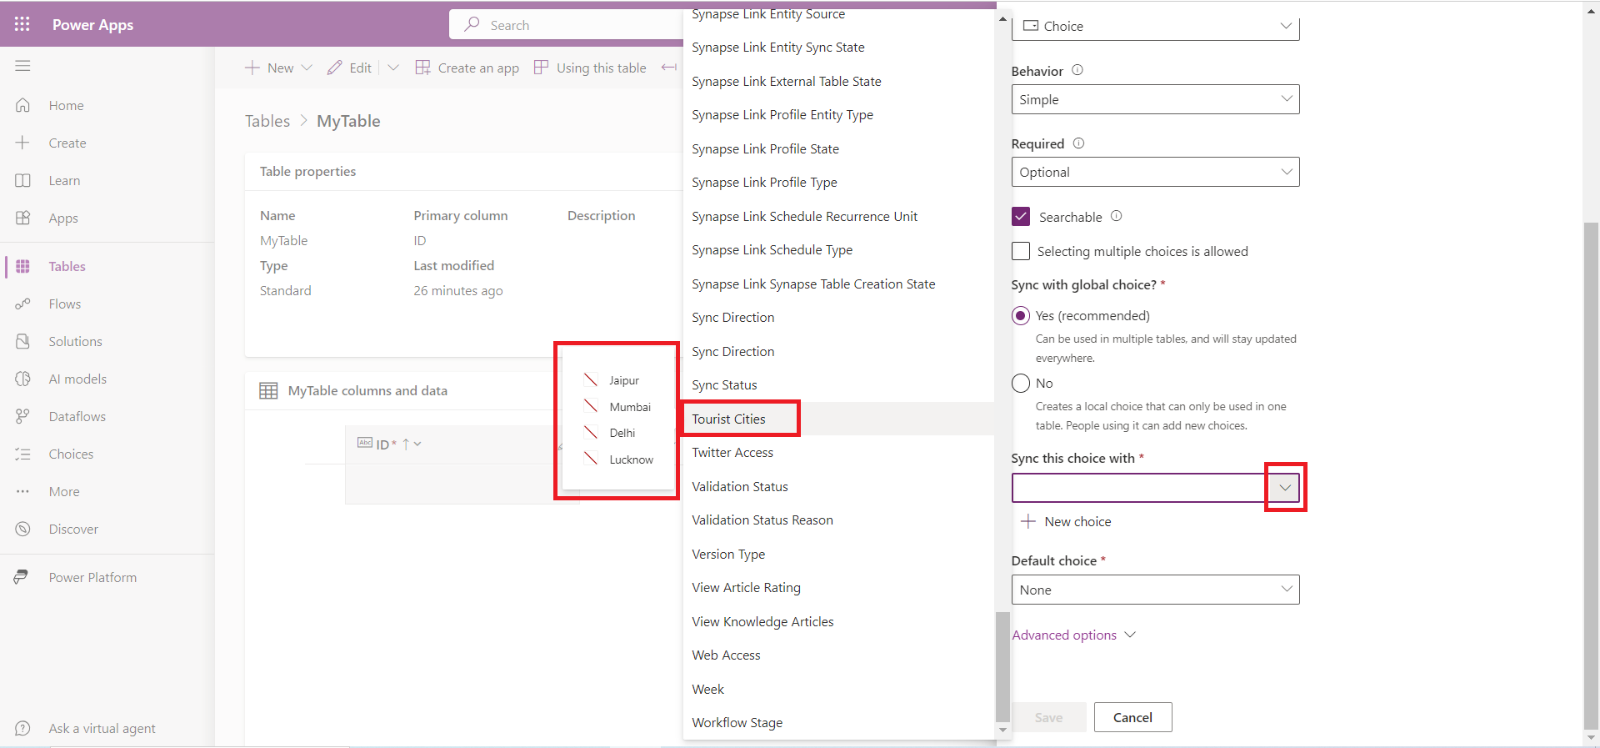Click the Ask a virtual agent icon

pos(22,728)
